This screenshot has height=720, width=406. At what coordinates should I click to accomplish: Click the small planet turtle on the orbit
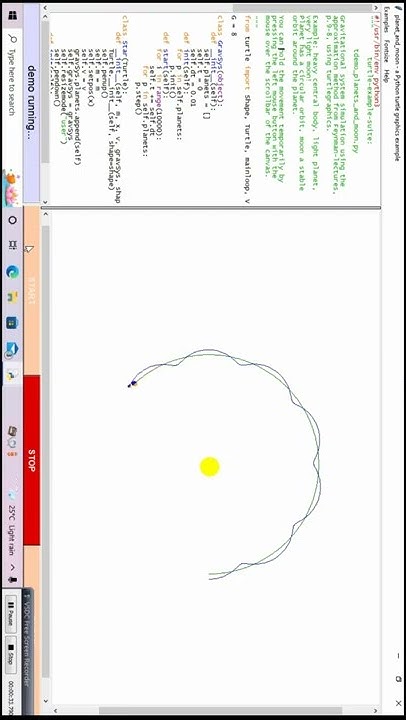(x=134, y=383)
